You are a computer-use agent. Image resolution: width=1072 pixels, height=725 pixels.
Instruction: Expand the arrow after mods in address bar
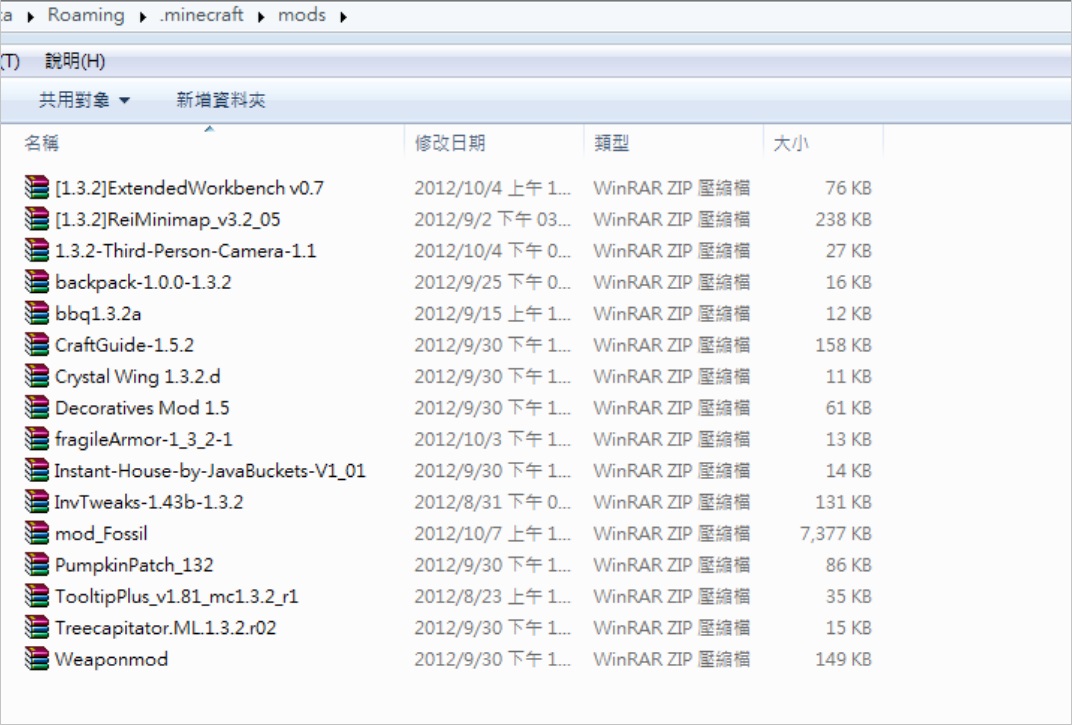point(343,16)
